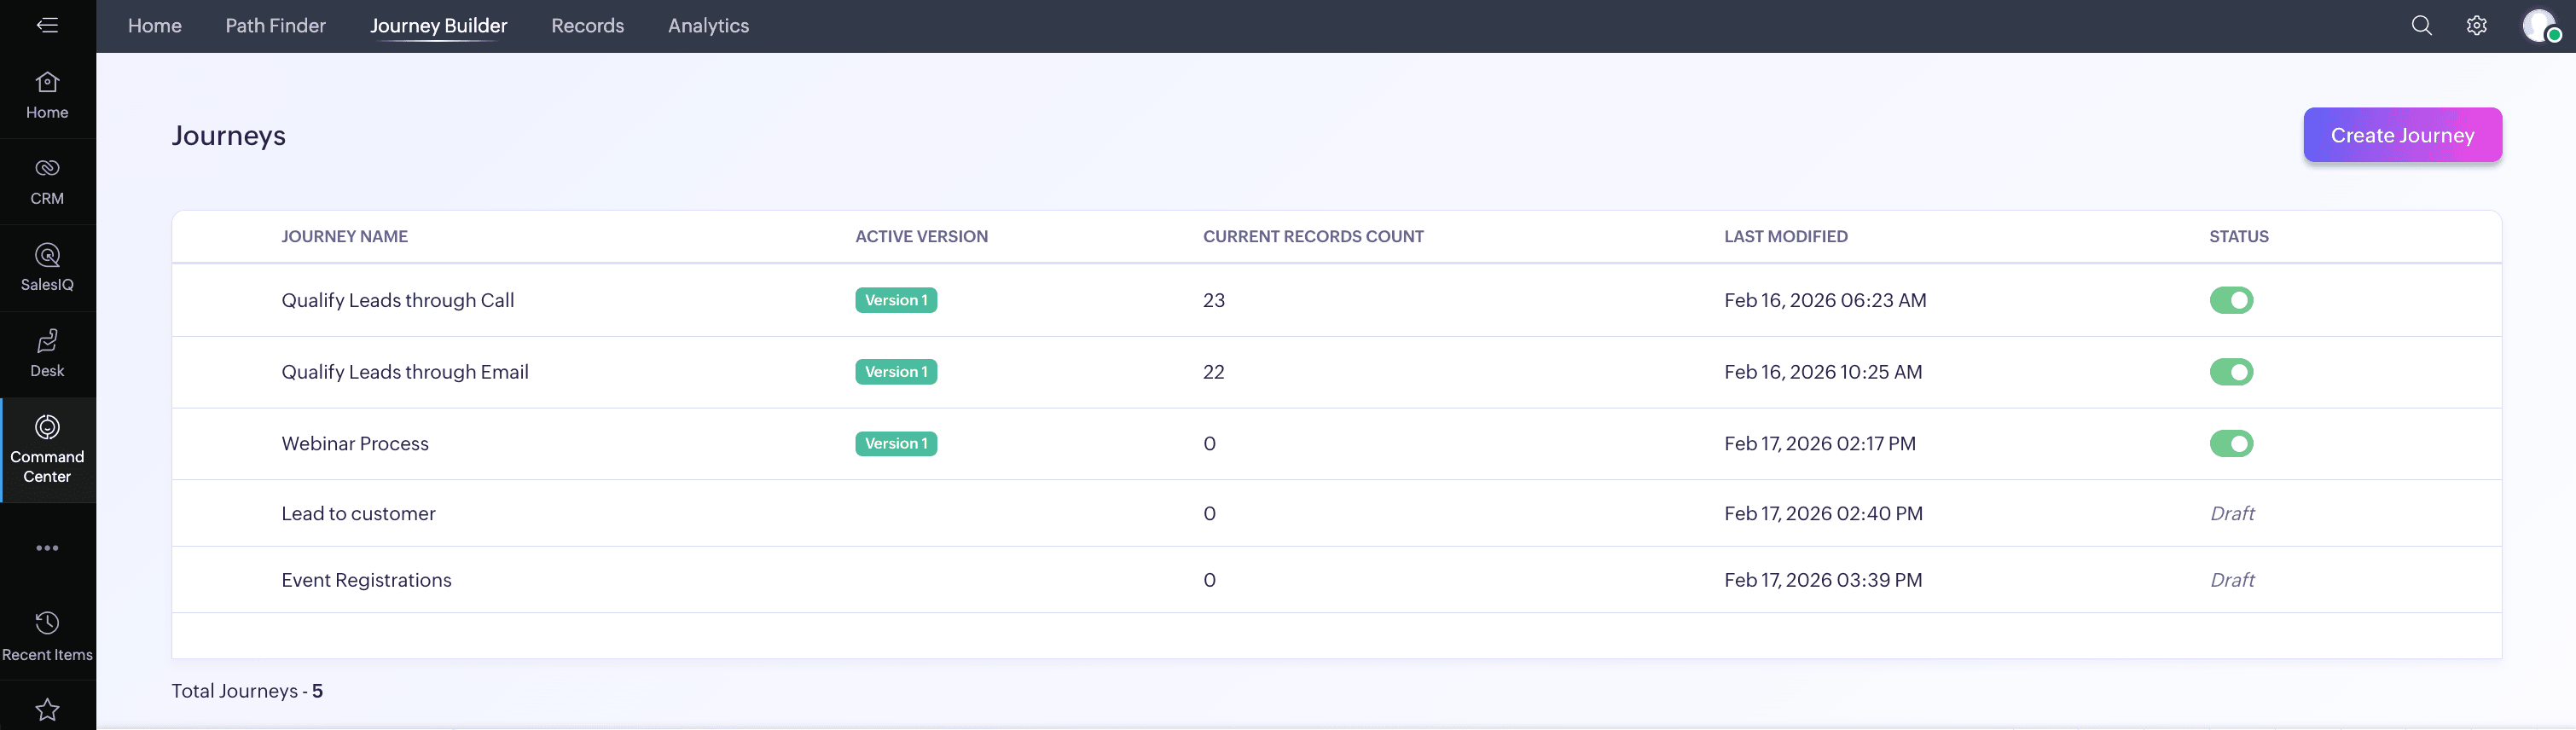2576x730 pixels.
Task: Open the user profile avatar menu
Action: [x=2539, y=25]
